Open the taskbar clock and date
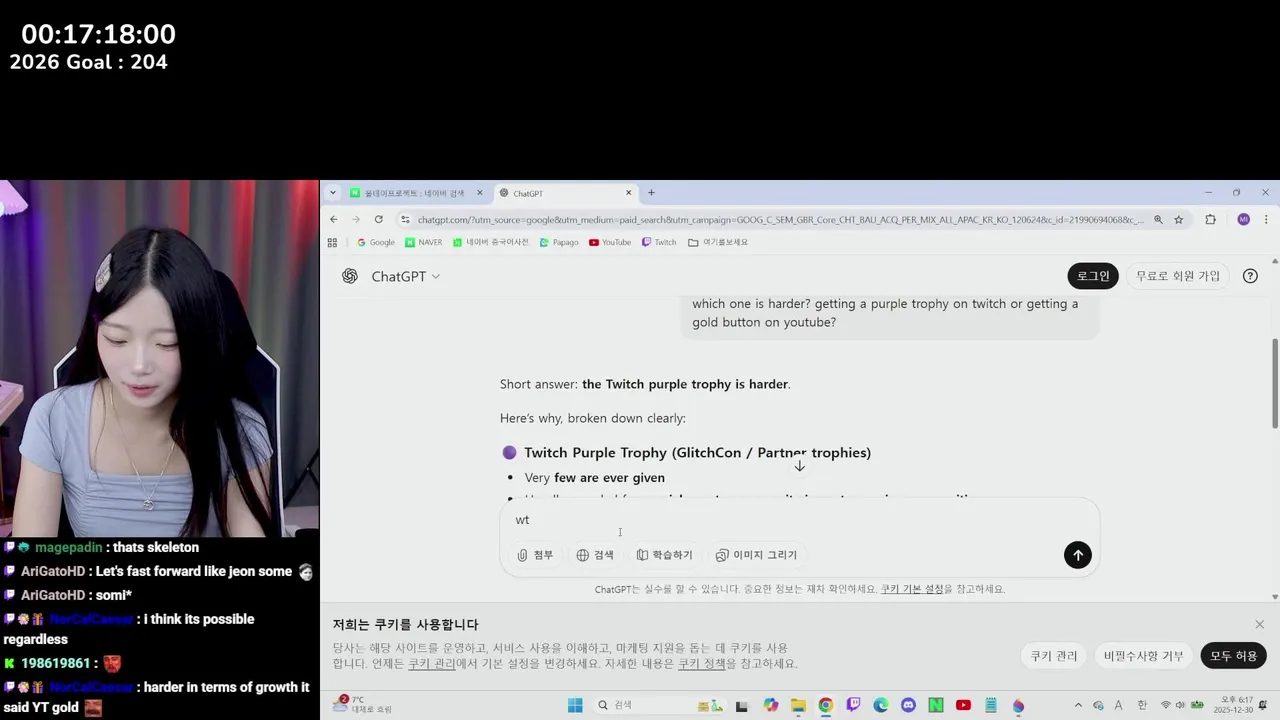Screen dimensions: 1280x720 click(1233, 705)
